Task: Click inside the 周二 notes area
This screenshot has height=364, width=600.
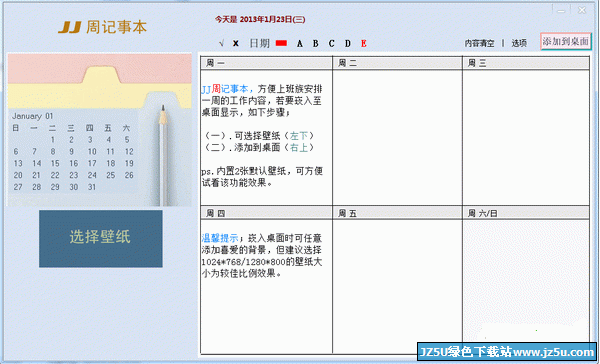Action: tap(397, 137)
